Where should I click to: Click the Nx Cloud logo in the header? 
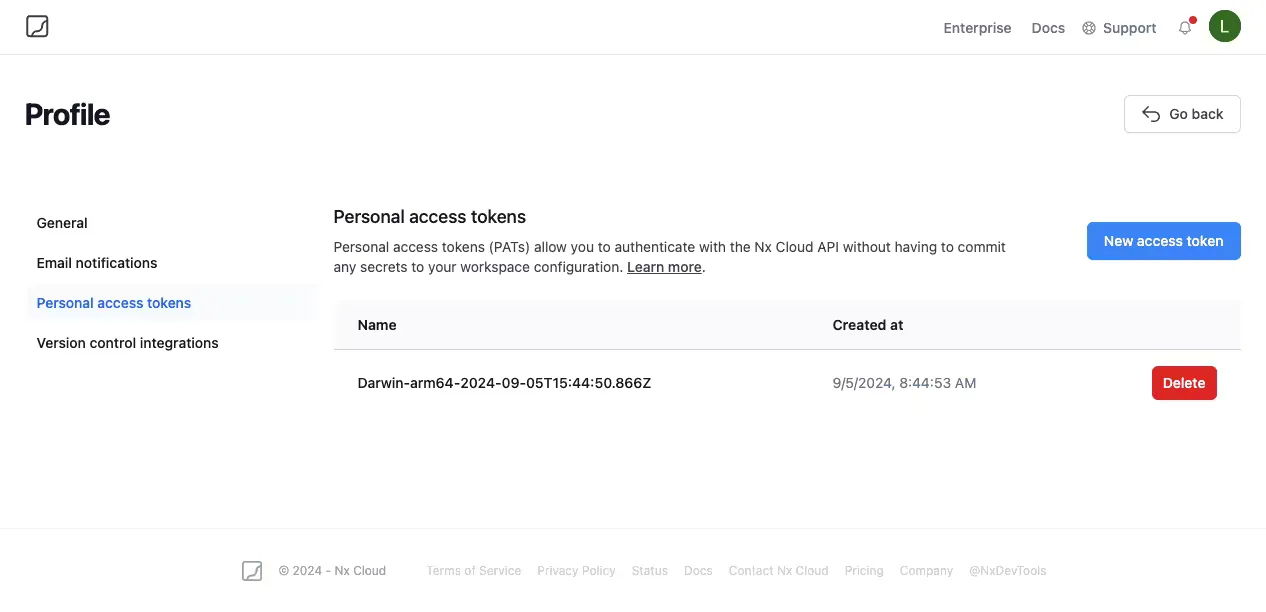click(37, 26)
